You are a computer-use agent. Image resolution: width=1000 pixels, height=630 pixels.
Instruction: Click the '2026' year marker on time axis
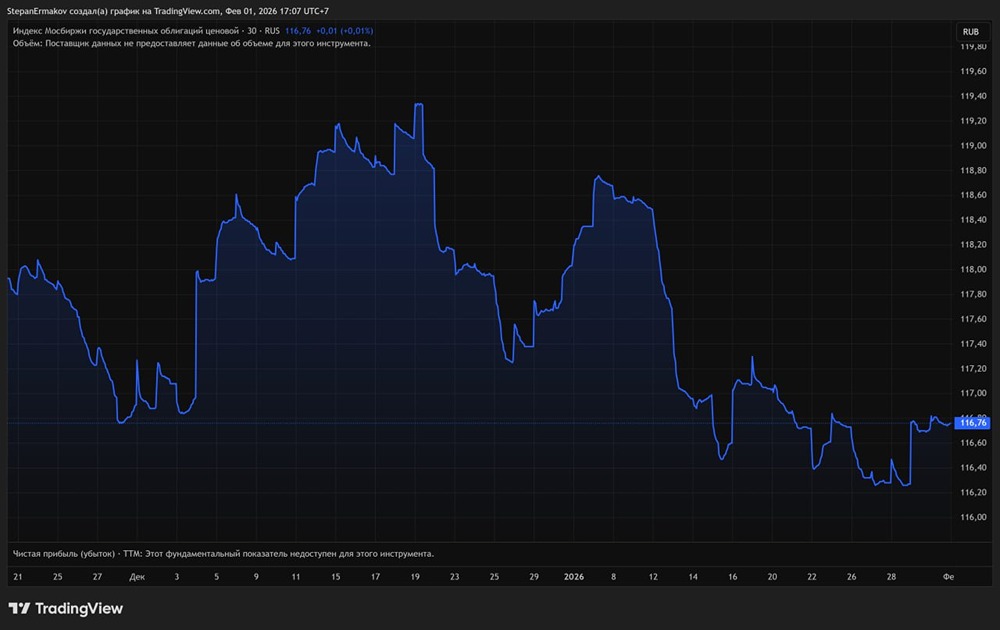click(x=574, y=577)
